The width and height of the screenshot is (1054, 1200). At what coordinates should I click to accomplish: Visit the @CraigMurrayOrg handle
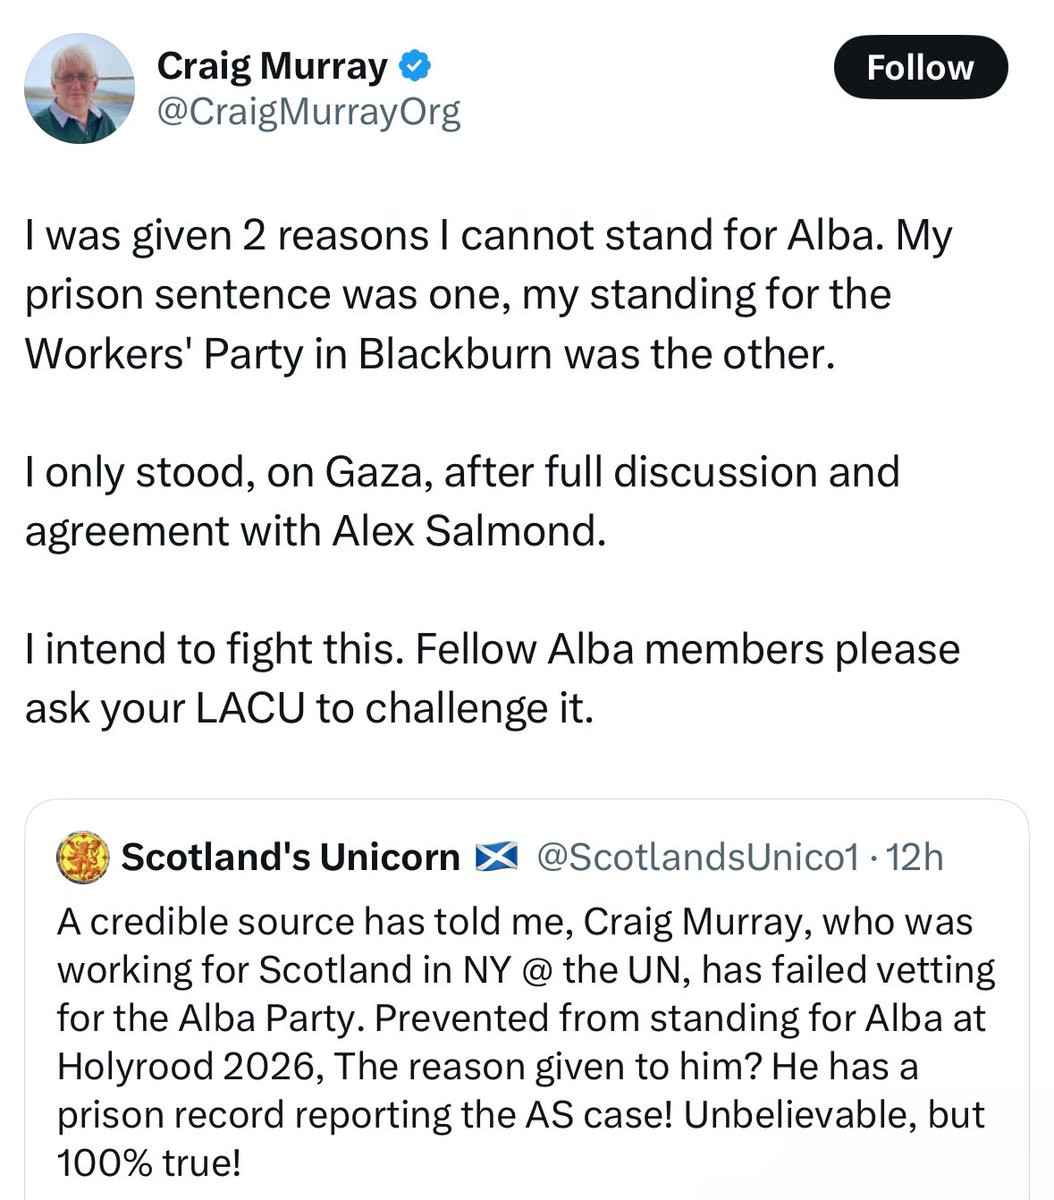[309, 113]
